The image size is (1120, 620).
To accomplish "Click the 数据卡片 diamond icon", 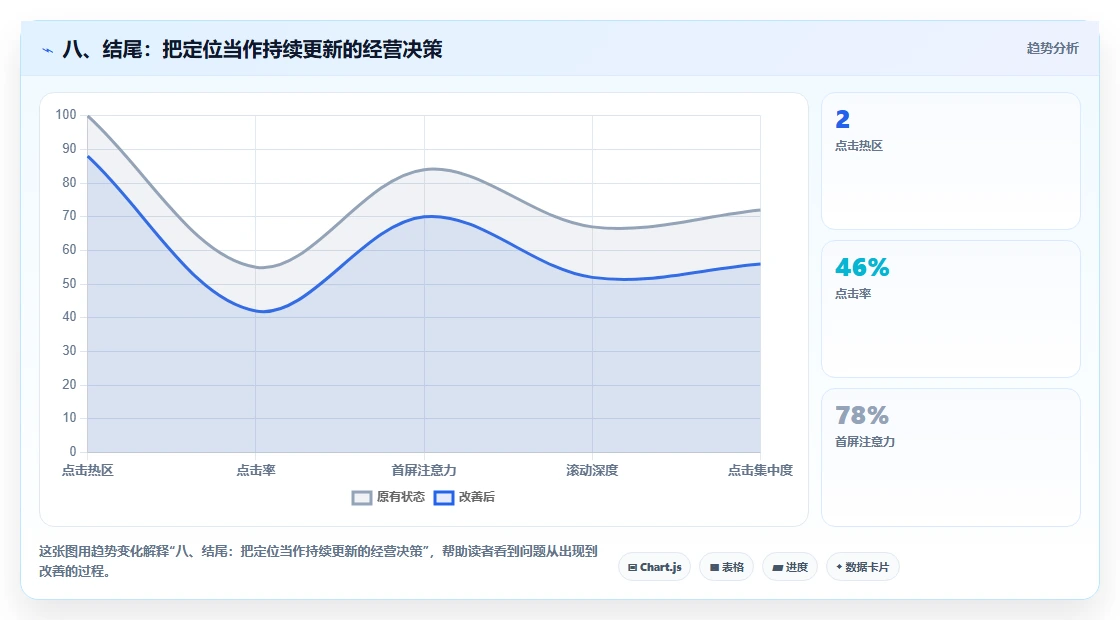I will click(839, 567).
